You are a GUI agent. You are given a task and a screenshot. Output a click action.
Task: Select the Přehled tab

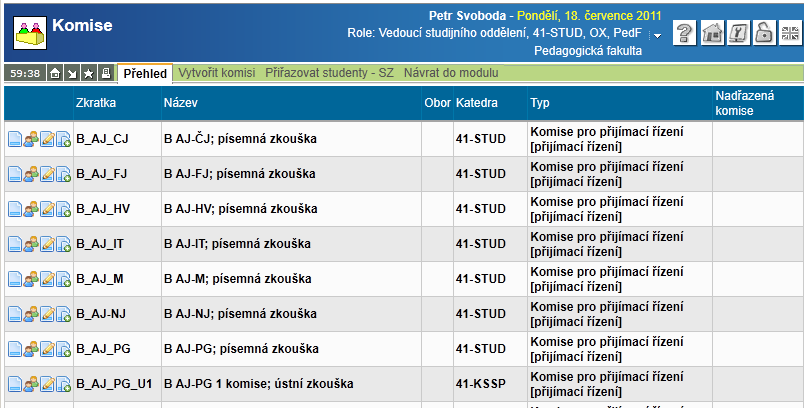145,73
